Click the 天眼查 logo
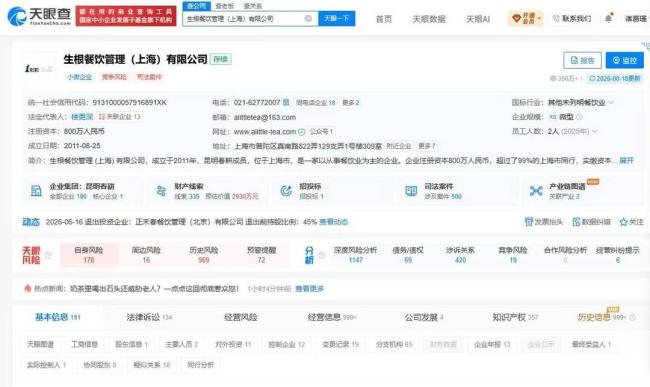The width and height of the screenshot is (650, 387). pos(39,17)
